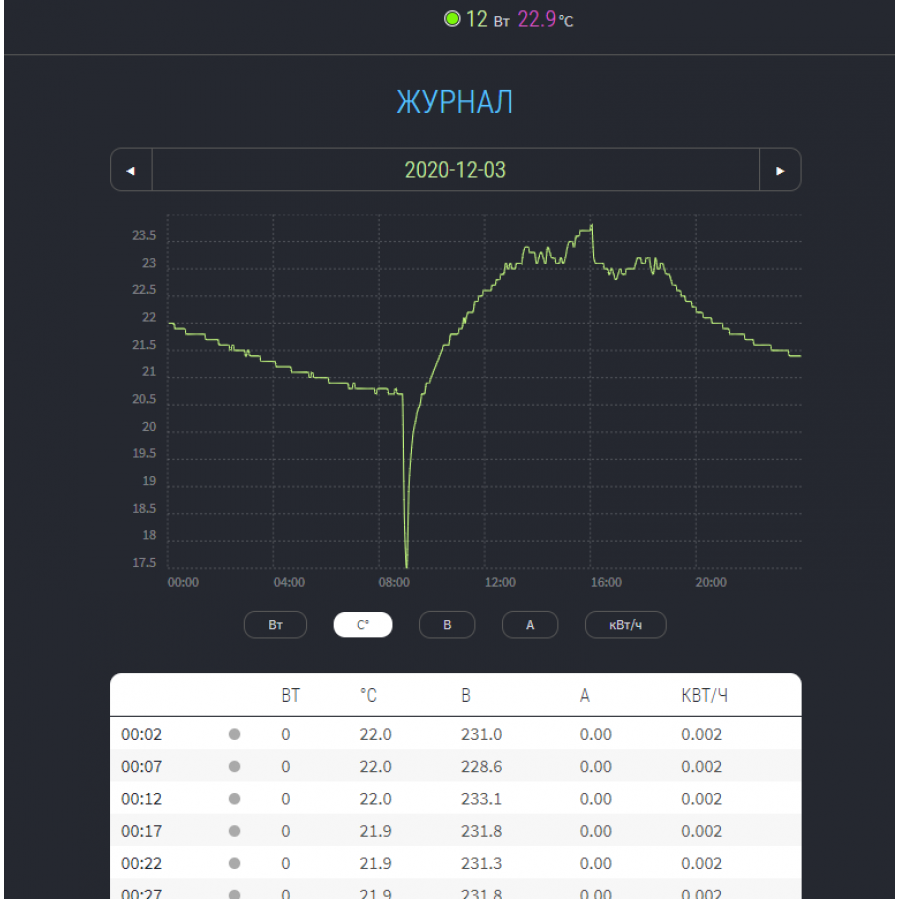
Task: Click the green power status indicator
Action: point(452,19)
